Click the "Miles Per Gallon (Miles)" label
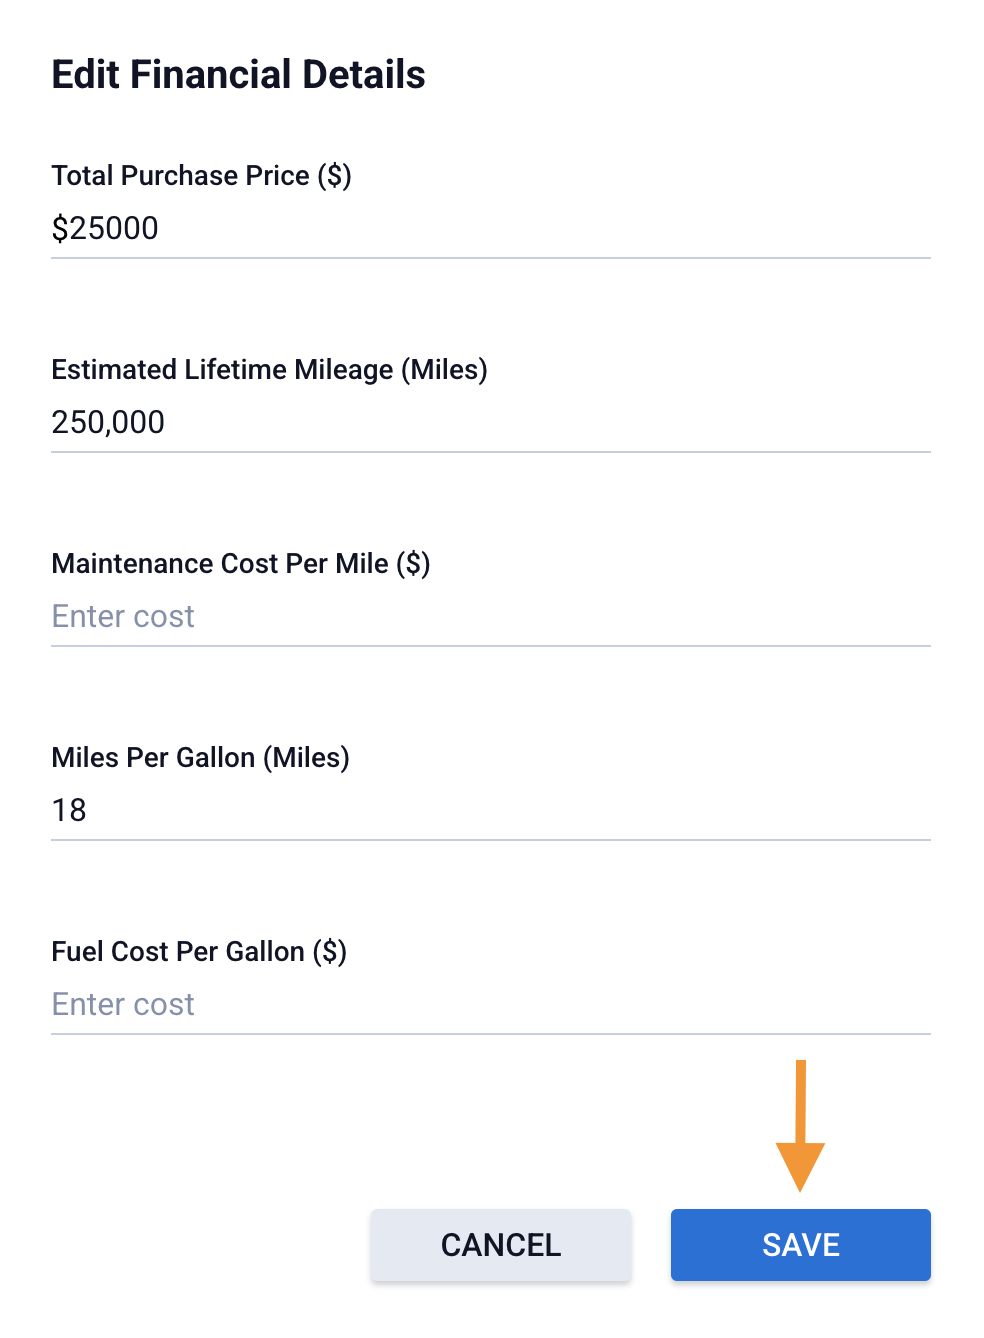Image resolution: width=984 pixels, height=1338 pixels. (x=200, y=758)
